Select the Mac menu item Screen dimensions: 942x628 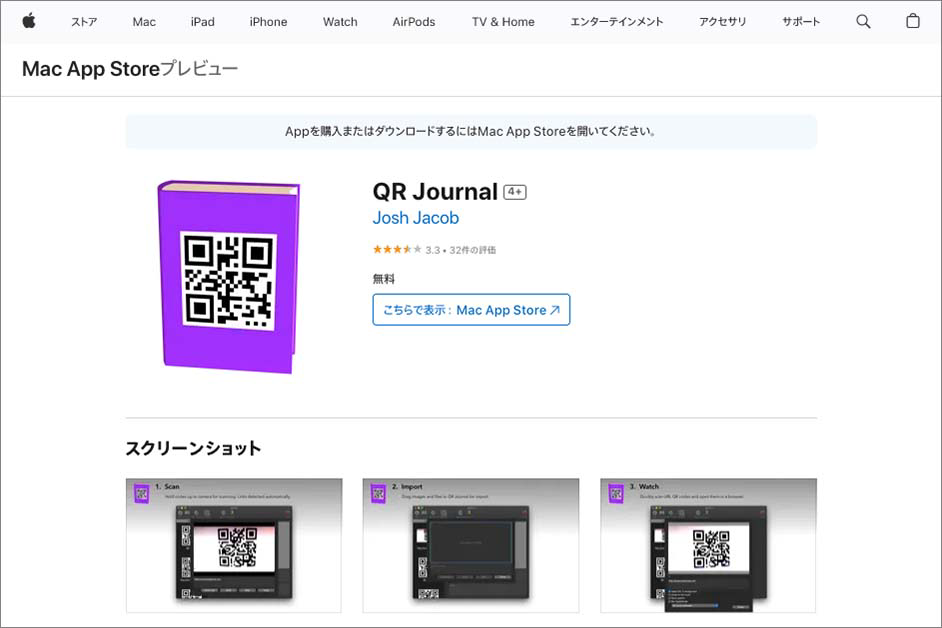[x=143, y=20]
